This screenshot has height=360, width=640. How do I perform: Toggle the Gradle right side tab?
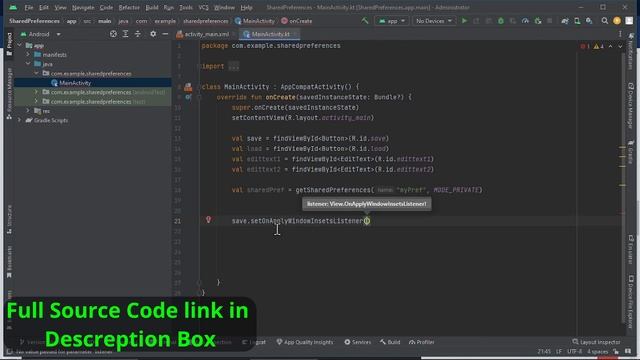[x=631, y=152]
